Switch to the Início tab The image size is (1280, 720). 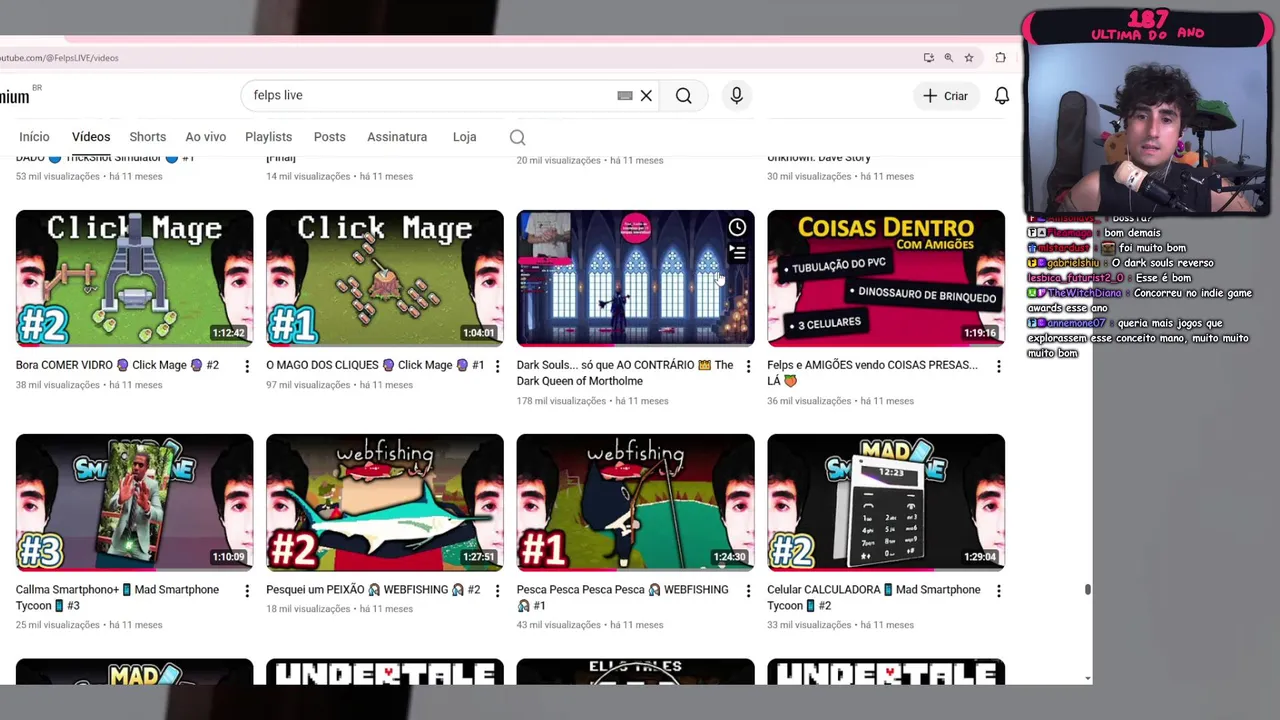34,137
